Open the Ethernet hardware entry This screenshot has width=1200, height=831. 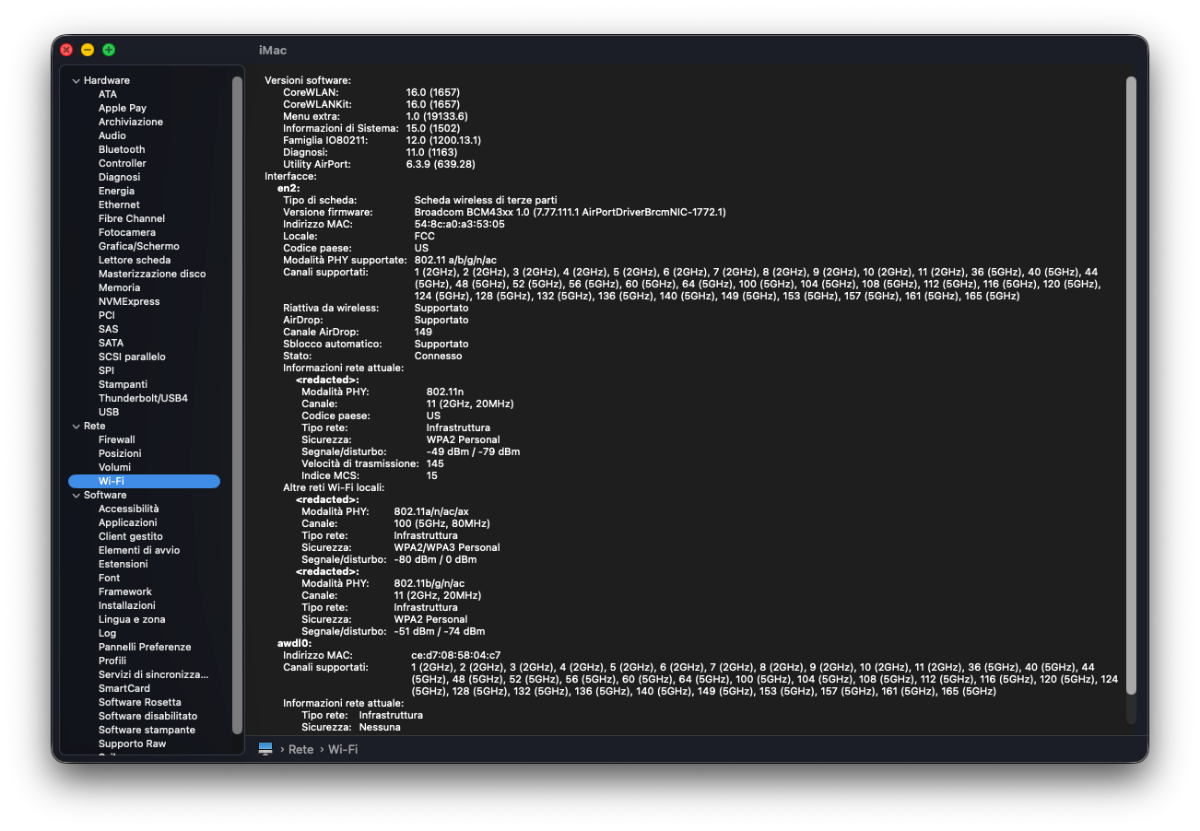click(x=119, y=205)
